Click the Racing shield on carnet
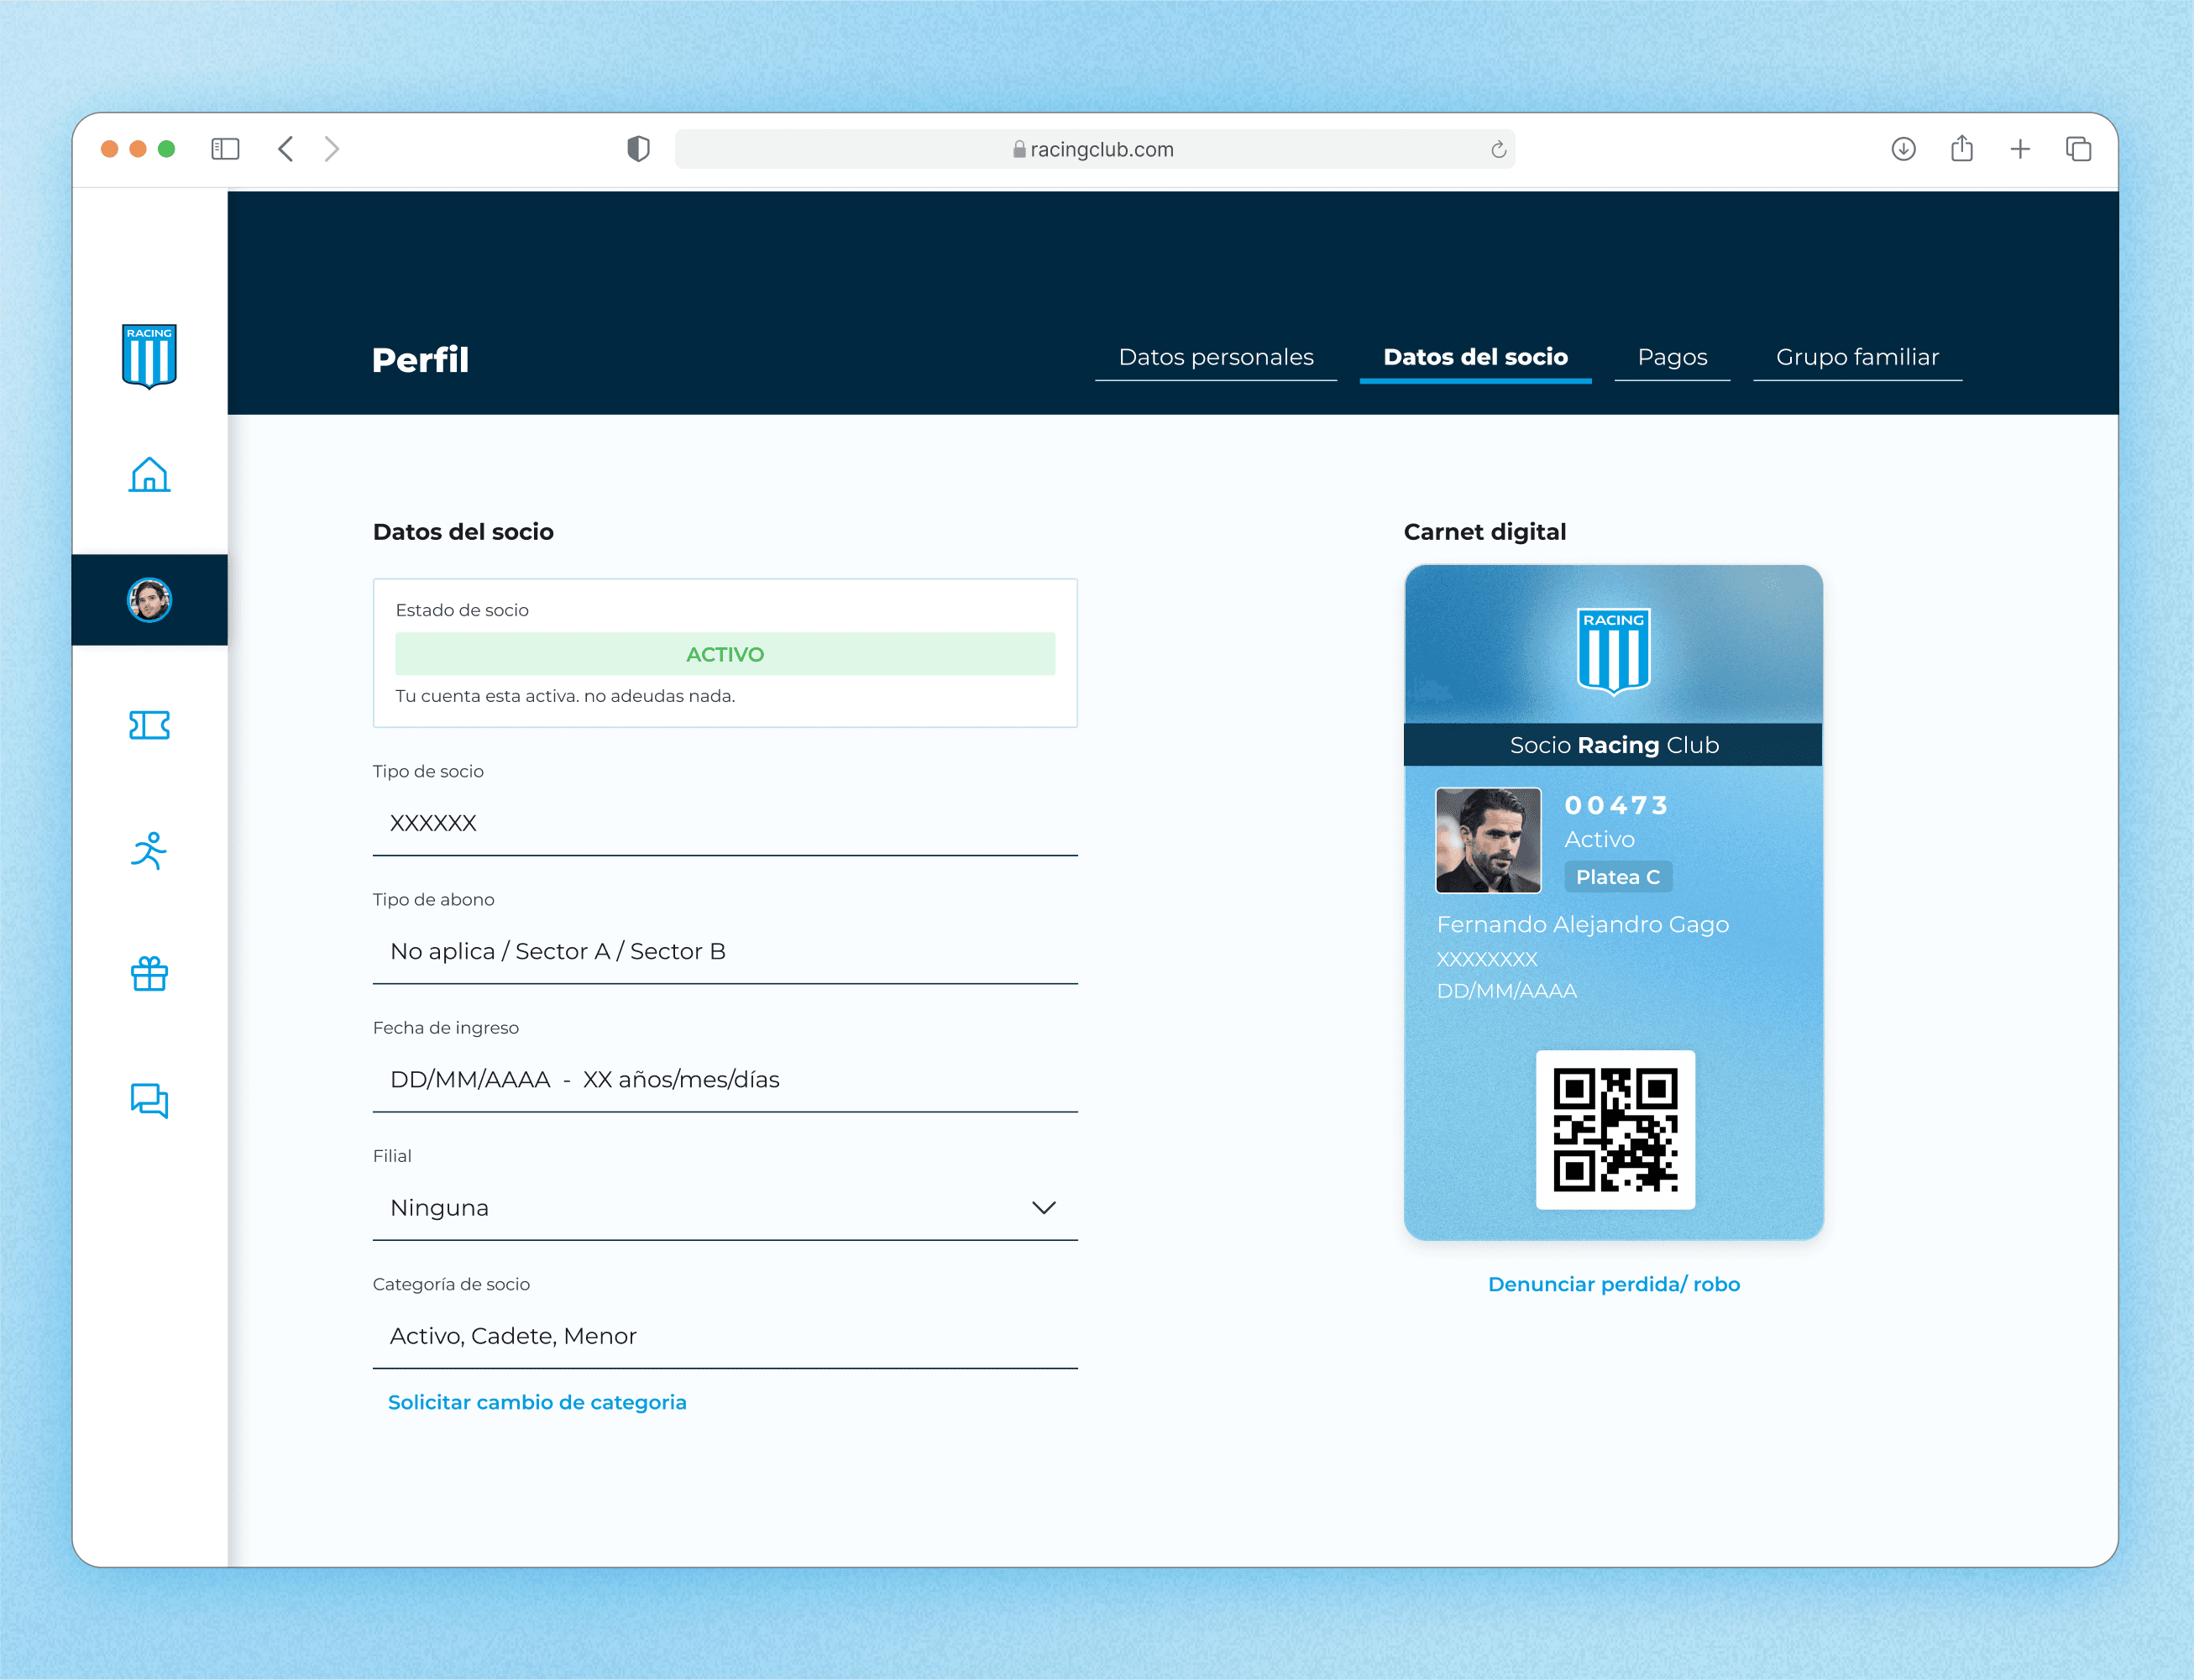 [1613, 651]
